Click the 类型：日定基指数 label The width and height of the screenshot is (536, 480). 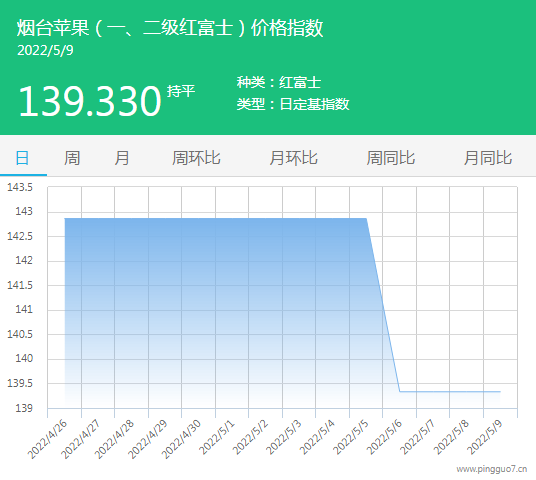(293, 104)
